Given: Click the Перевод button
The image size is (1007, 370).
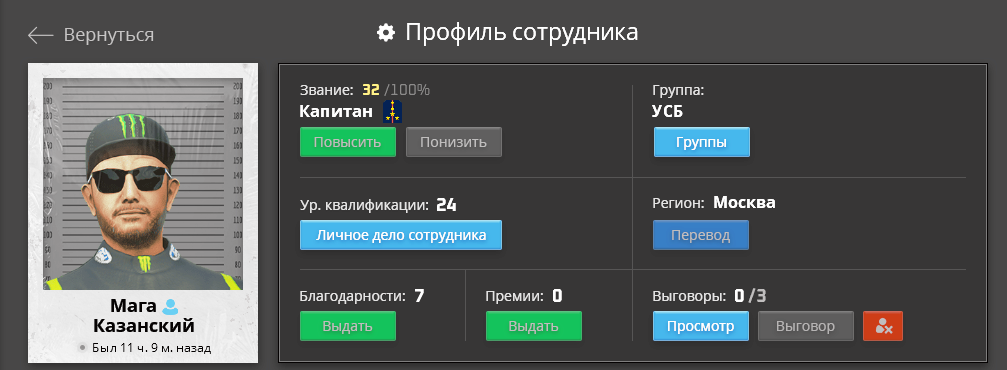Looking at the screenshot, I should [701, 235].
